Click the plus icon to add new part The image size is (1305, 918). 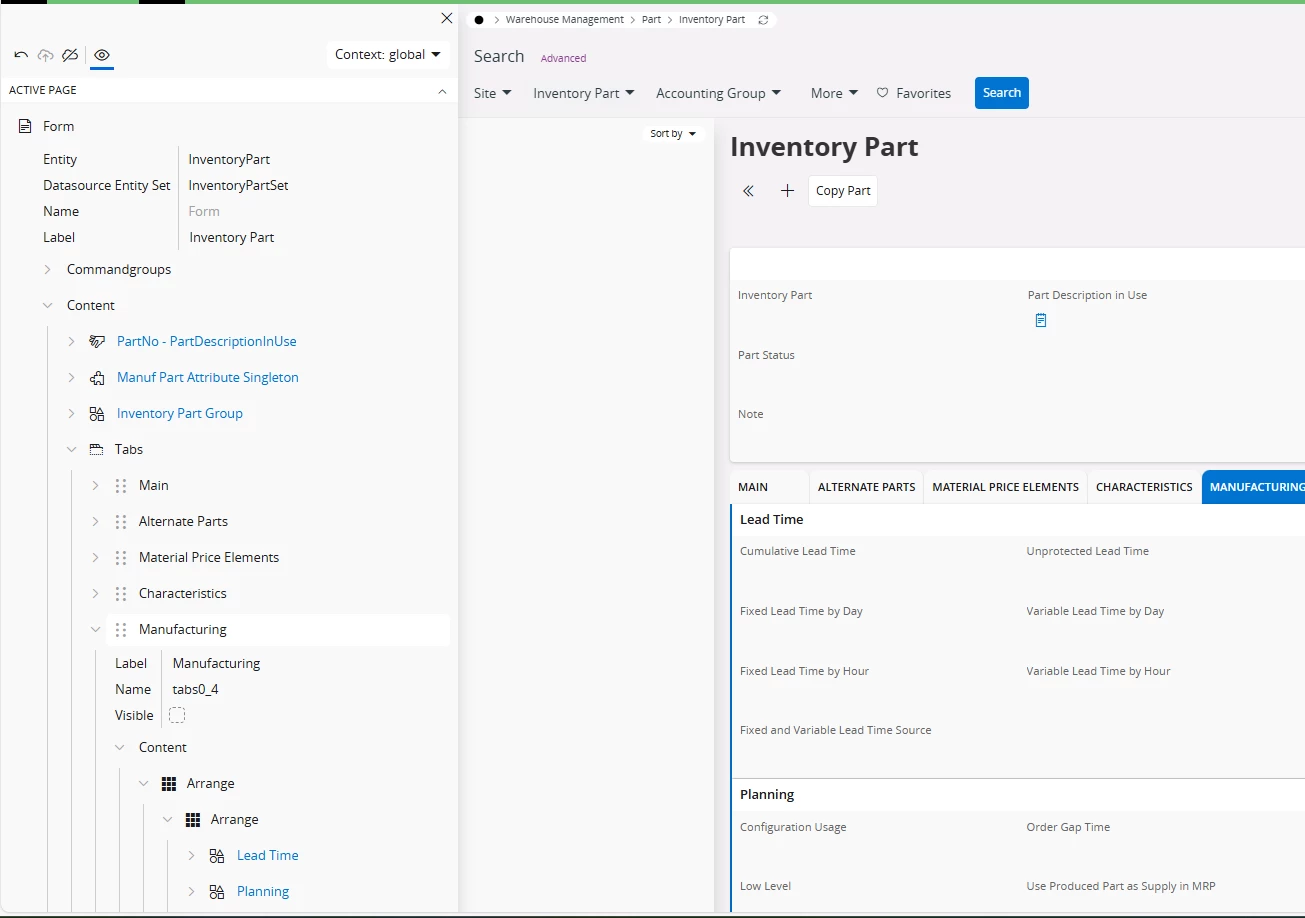pyautogui.click(x=787, y=191)
